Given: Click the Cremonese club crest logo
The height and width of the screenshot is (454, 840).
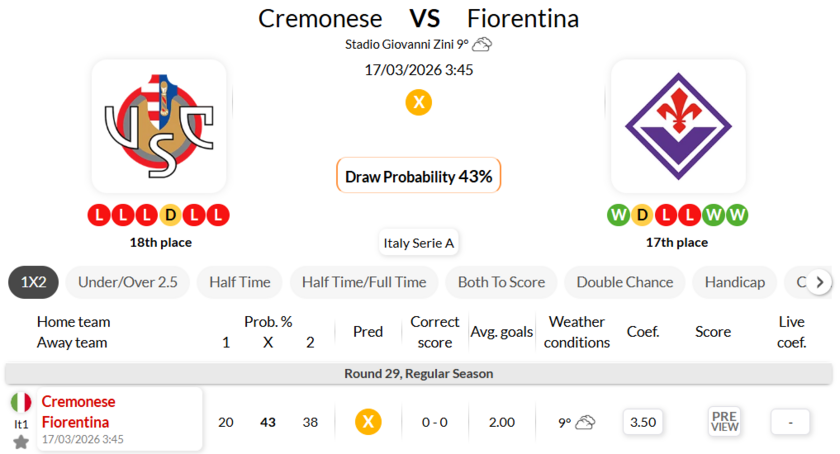Looking at the screenshot, I should tap(159, 124).
